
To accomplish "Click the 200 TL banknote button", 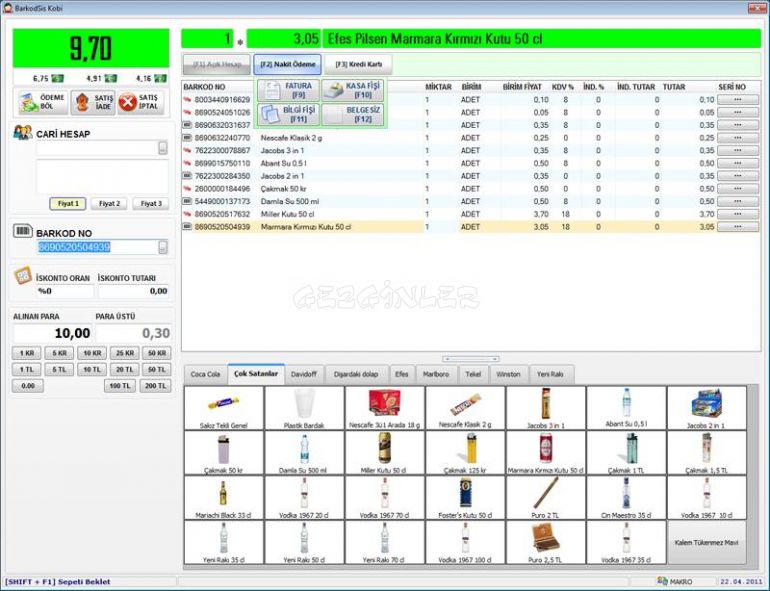I will [x=156, y=386].
